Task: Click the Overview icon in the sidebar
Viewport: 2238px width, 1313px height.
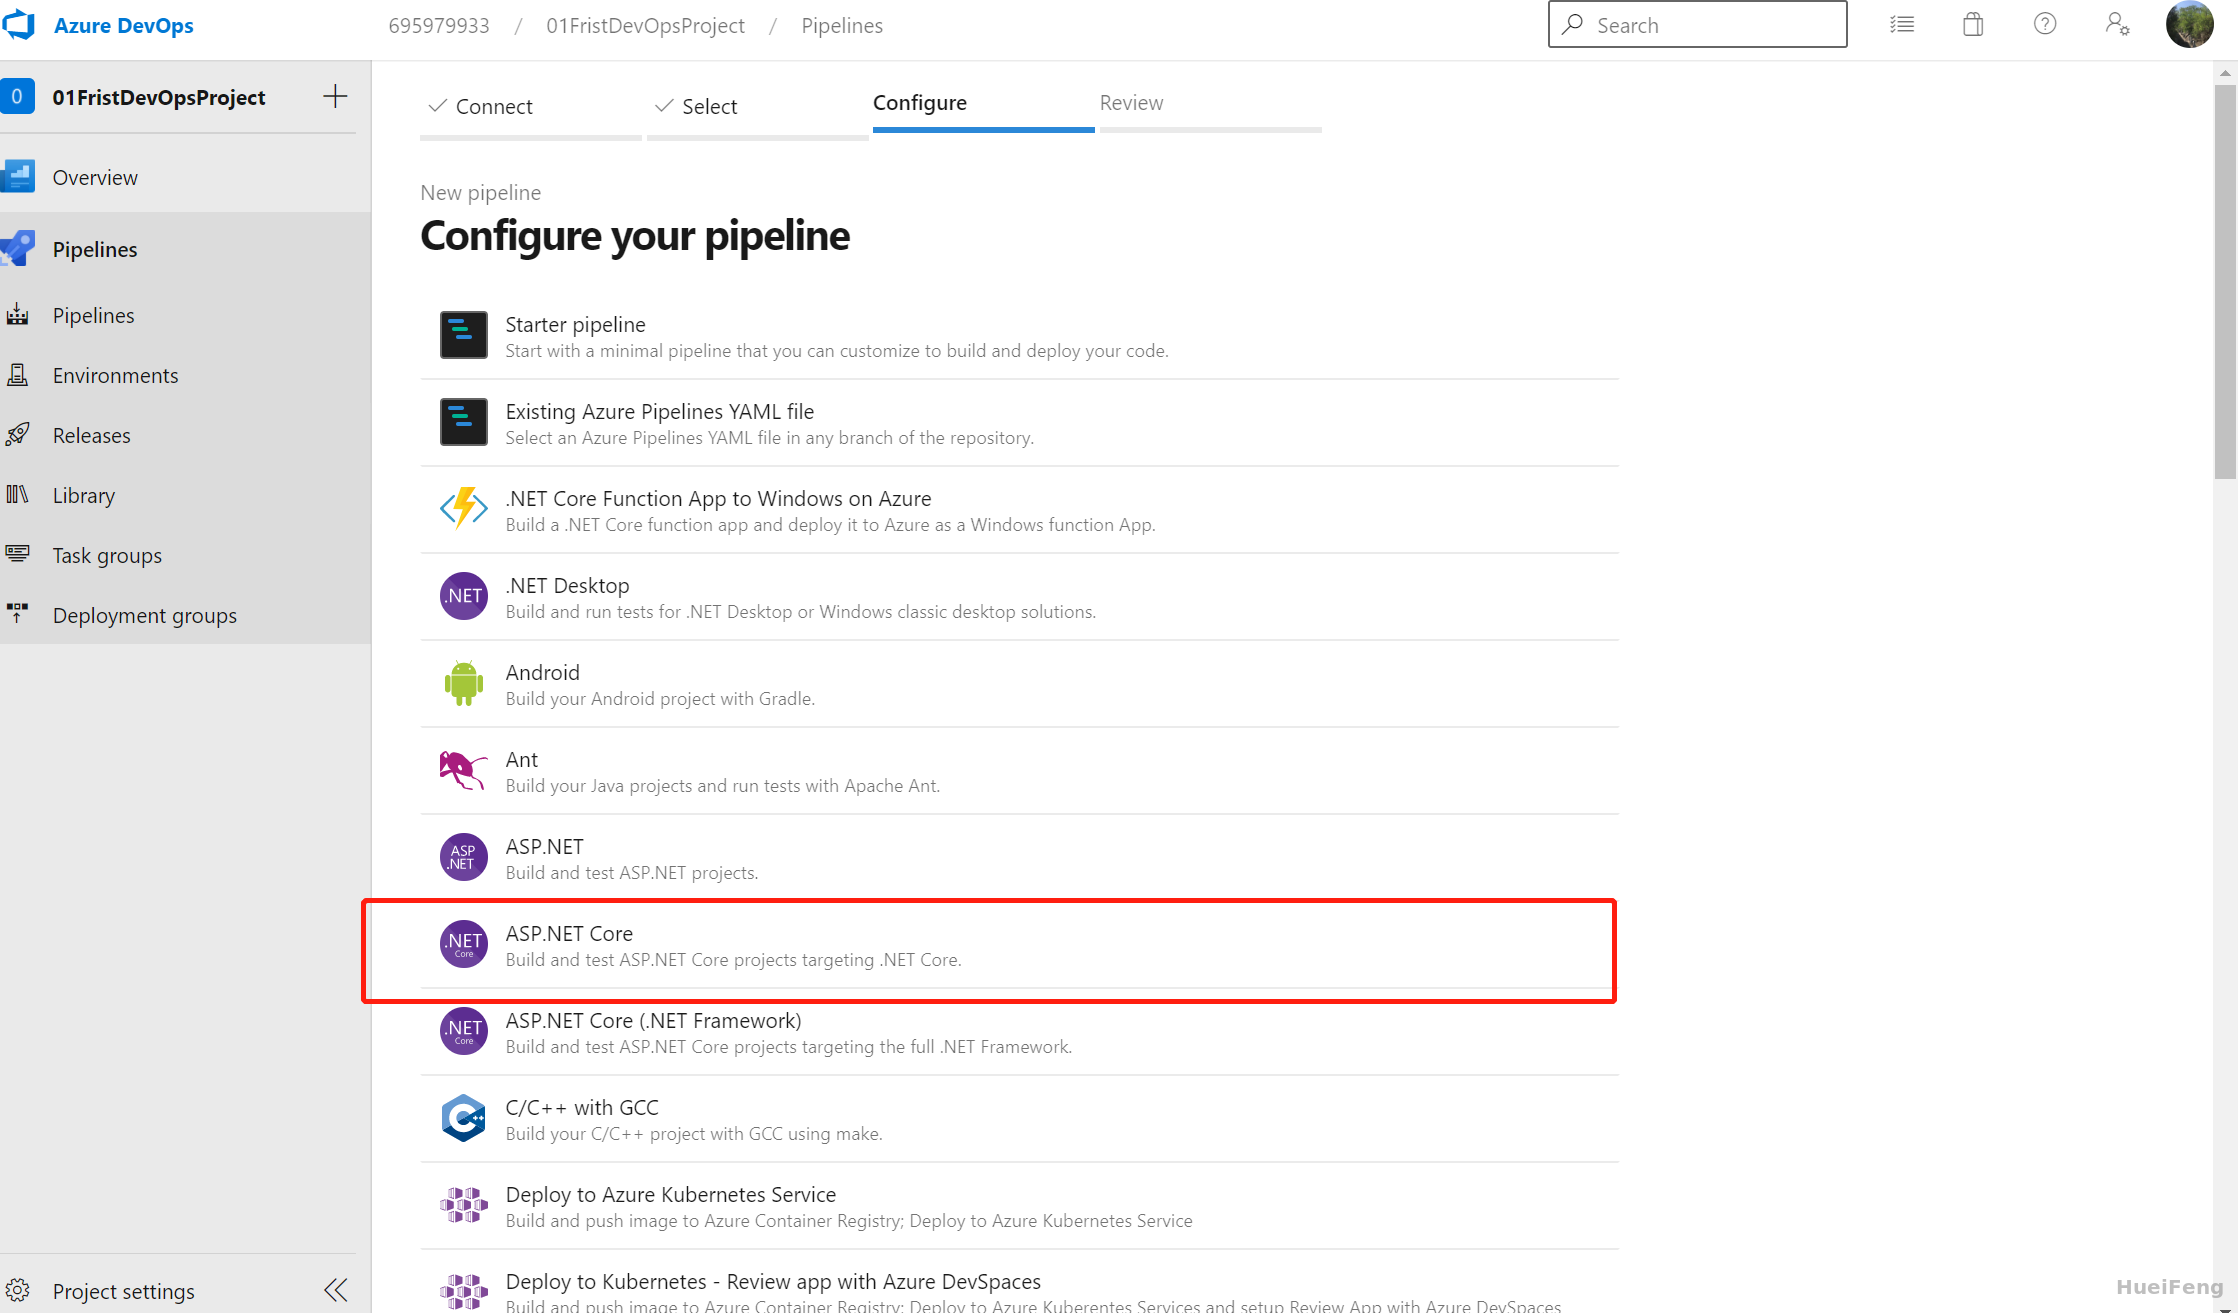Action: (x=18, y=177)
